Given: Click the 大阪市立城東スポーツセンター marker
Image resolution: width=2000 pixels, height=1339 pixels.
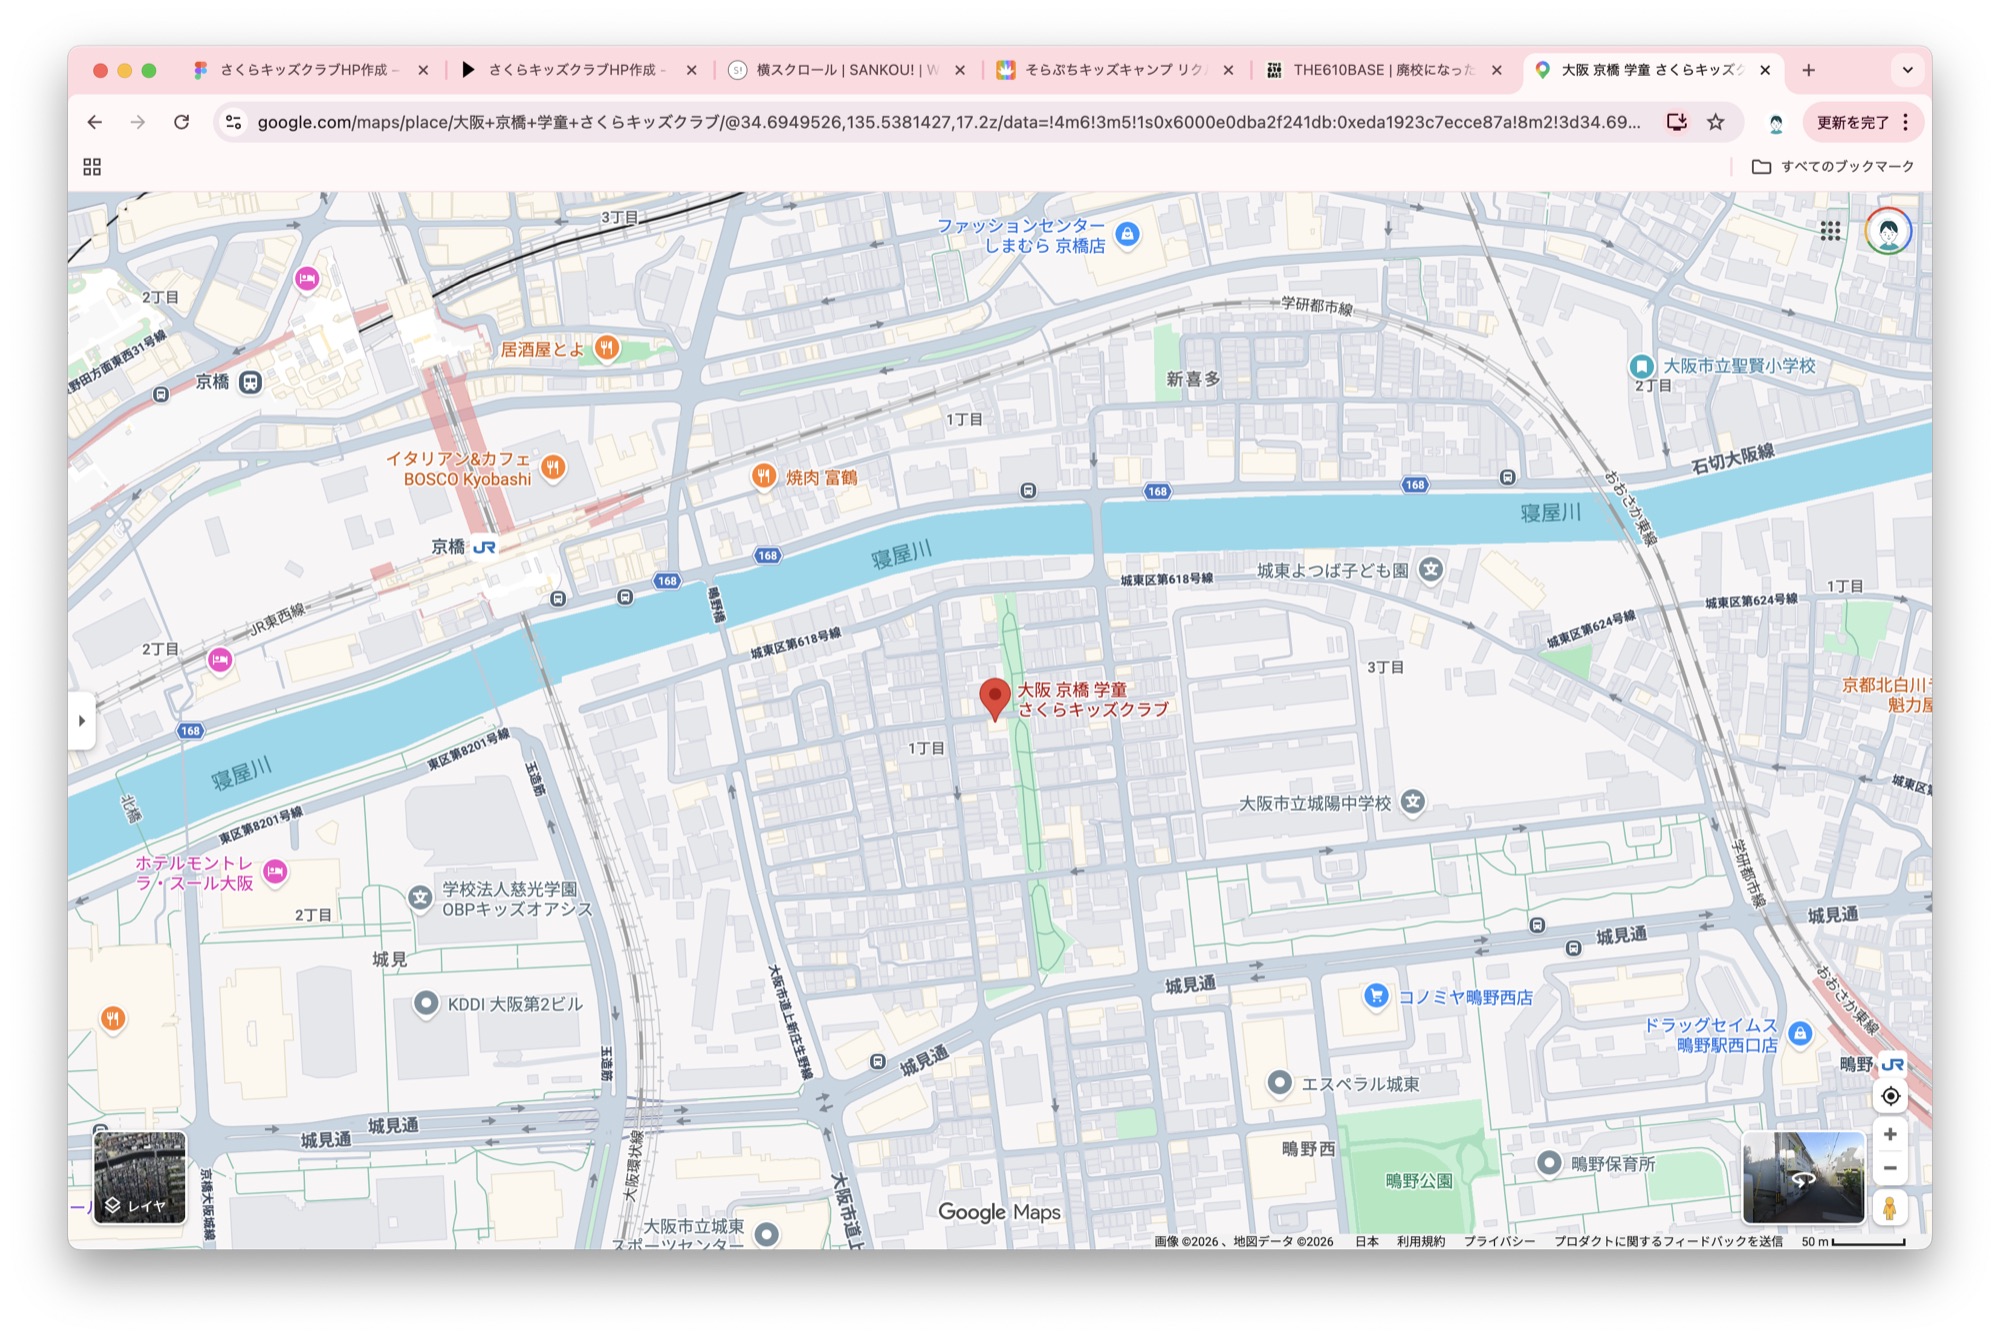Looking at the screenshot, I should tap(767, 1234).
